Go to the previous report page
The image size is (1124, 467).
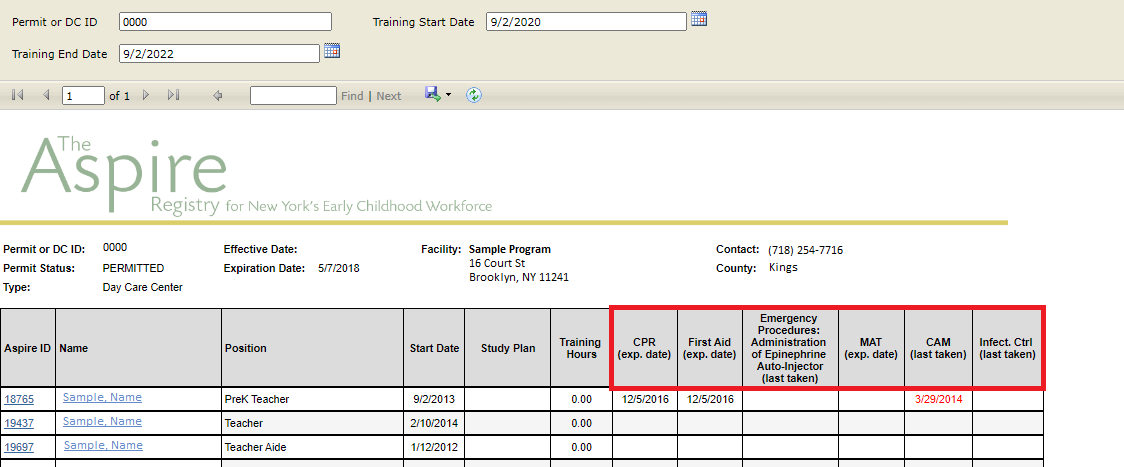[x=46, y=96]
